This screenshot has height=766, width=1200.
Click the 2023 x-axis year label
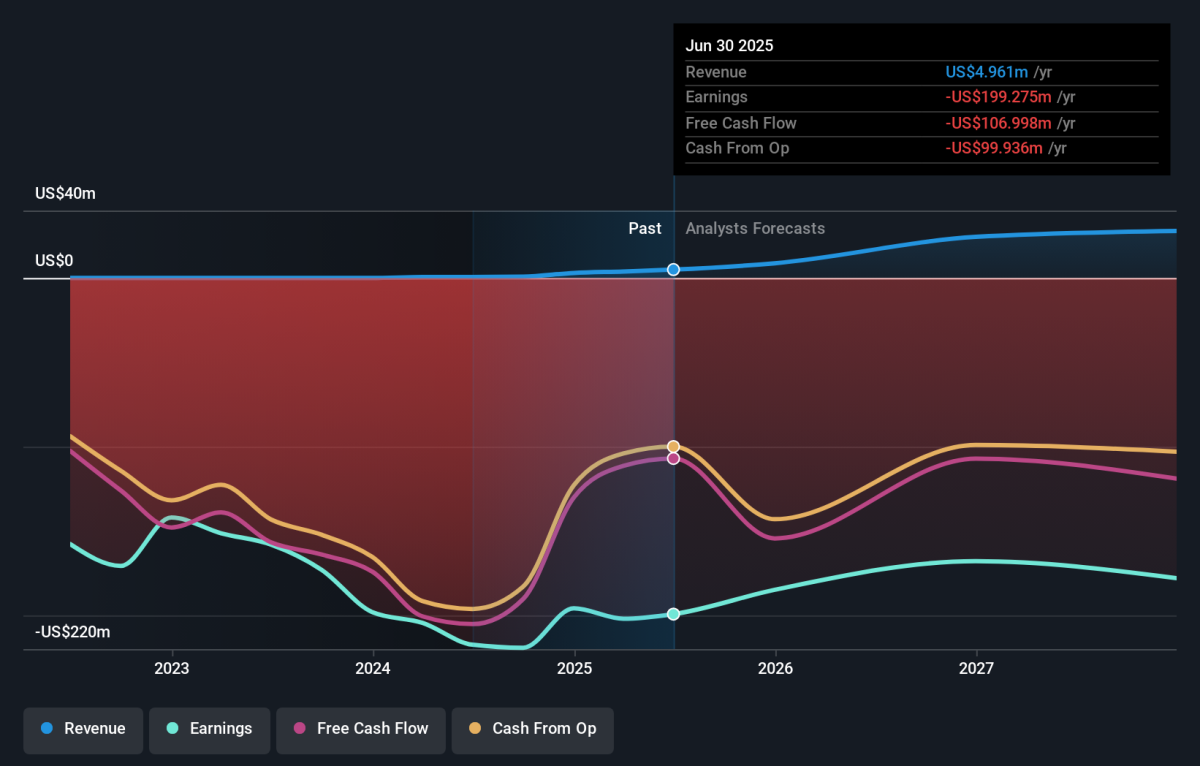pos(172,668)
